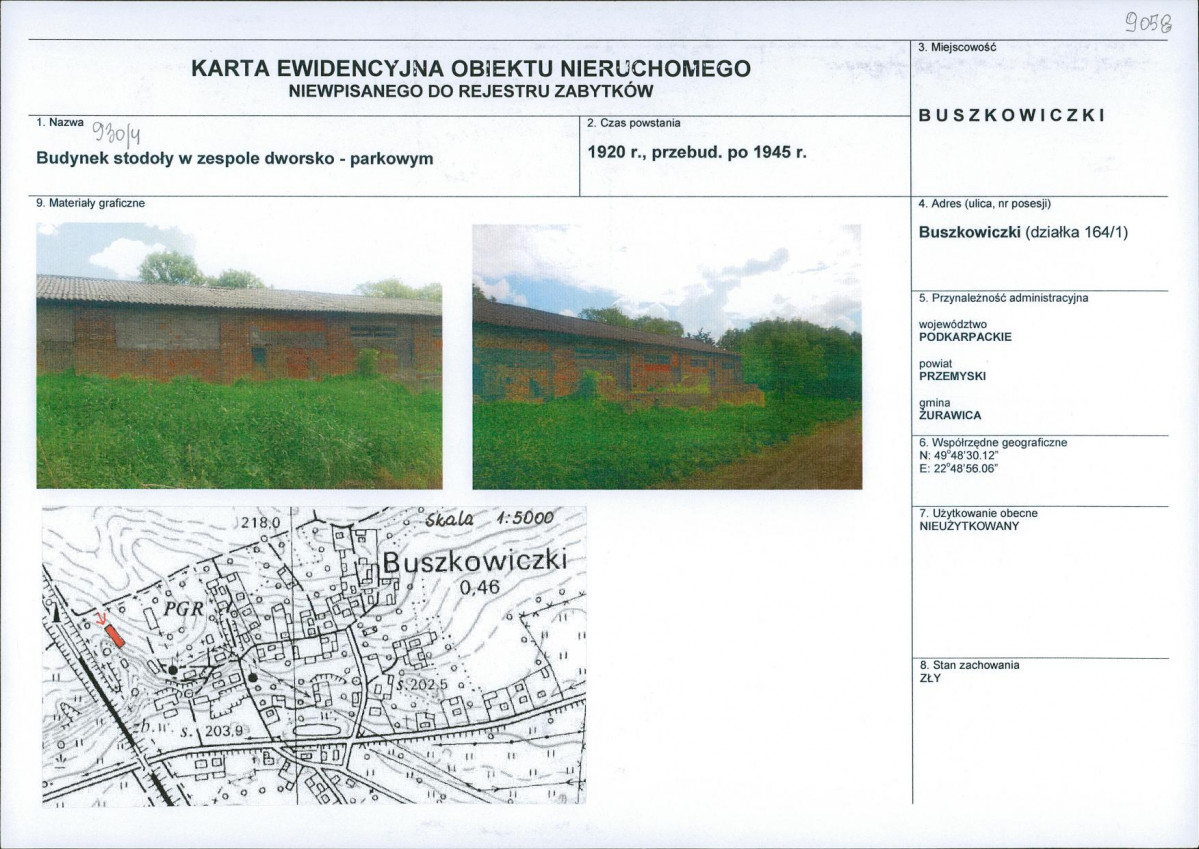This screenshot has width=1199, height=849.
Task: Click the name field Budynek stodoły
Action: [234, 158]
